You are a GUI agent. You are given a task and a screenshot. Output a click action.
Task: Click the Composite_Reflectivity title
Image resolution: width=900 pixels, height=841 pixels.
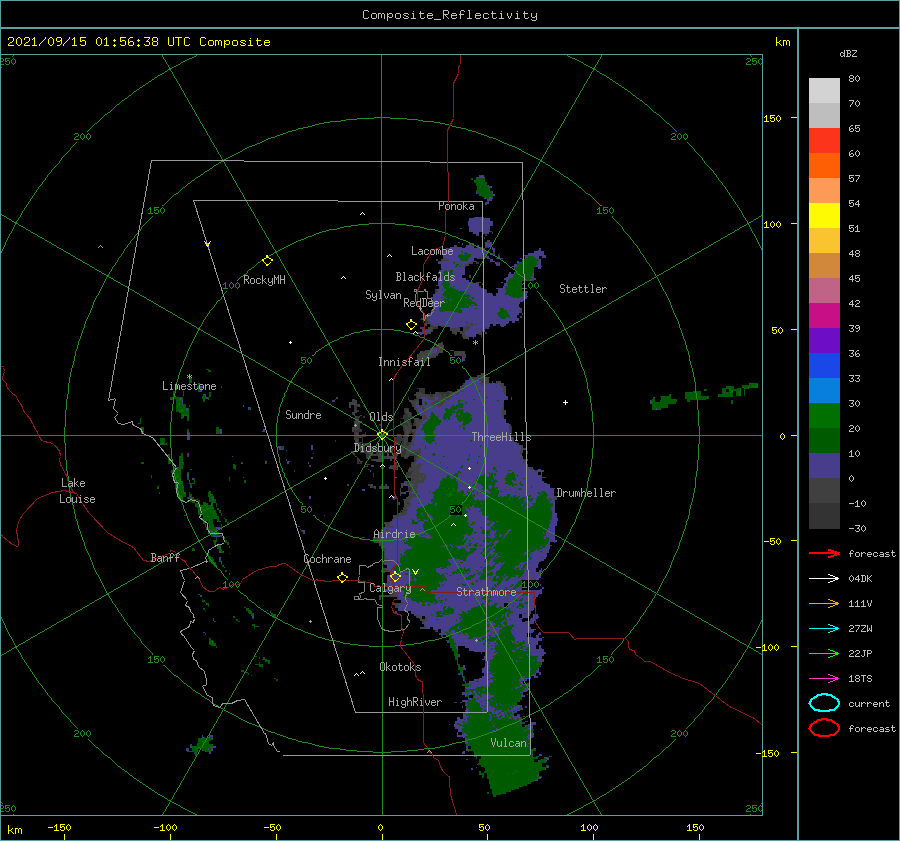[450, 15]
